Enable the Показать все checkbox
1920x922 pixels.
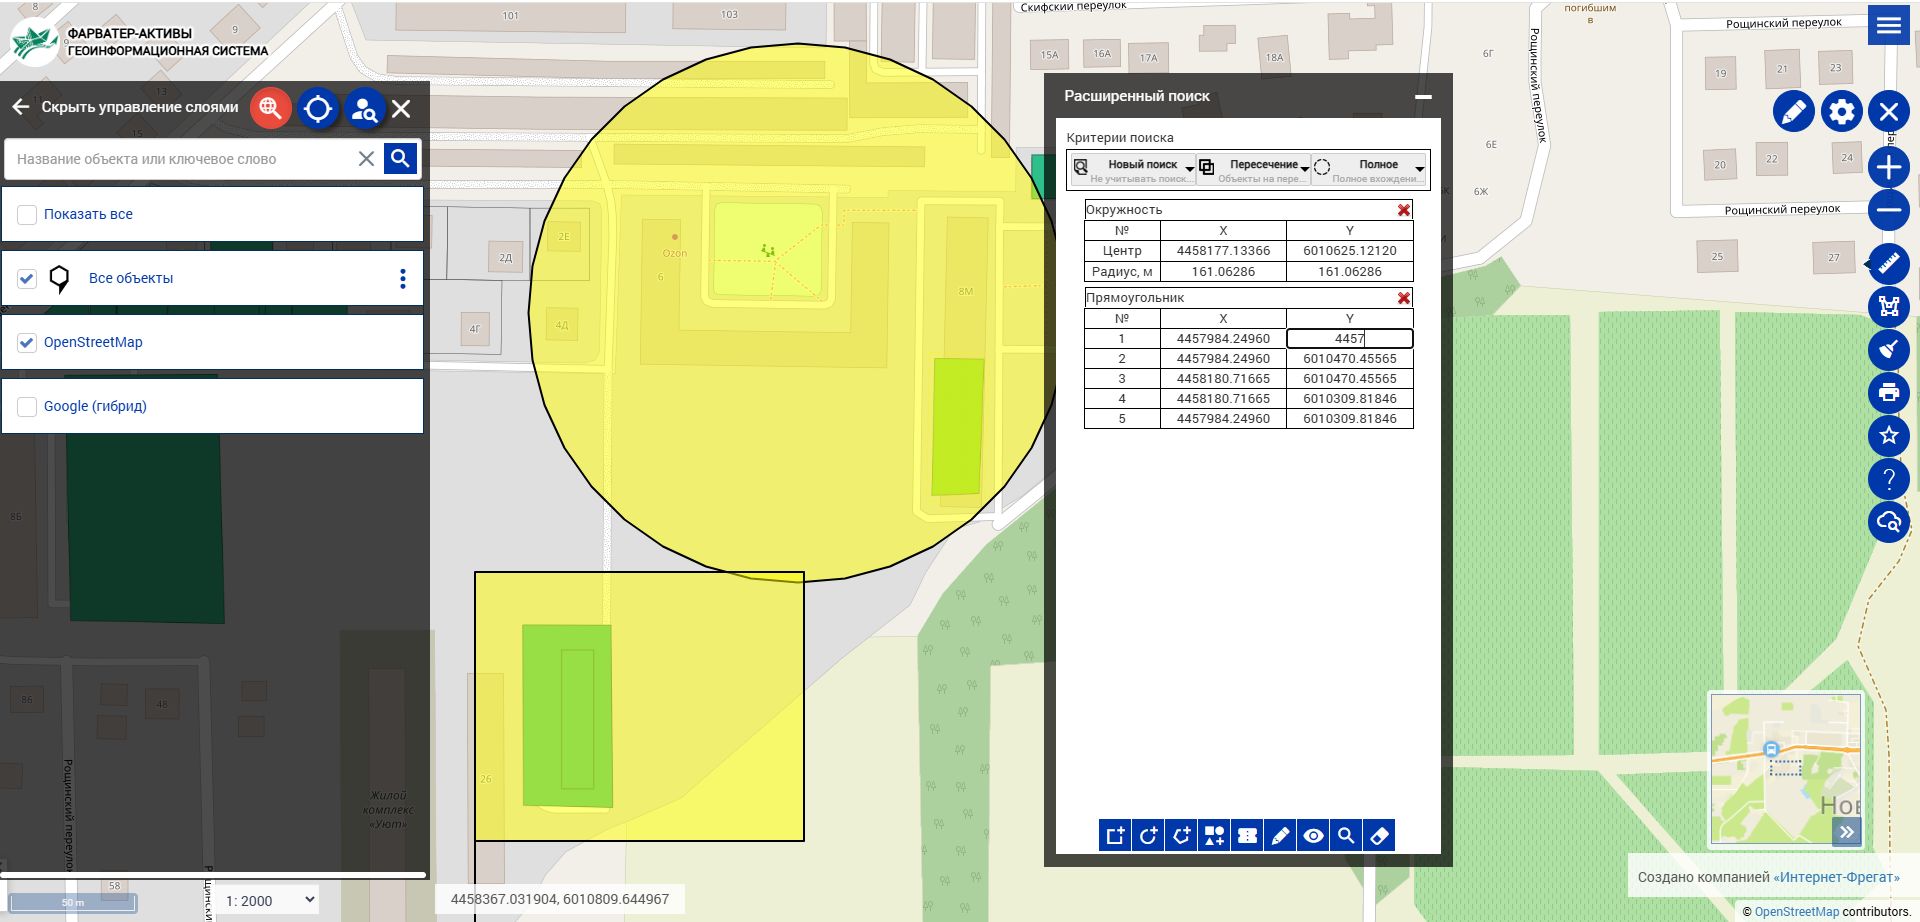pyautogui.click(x=28, y=215)
